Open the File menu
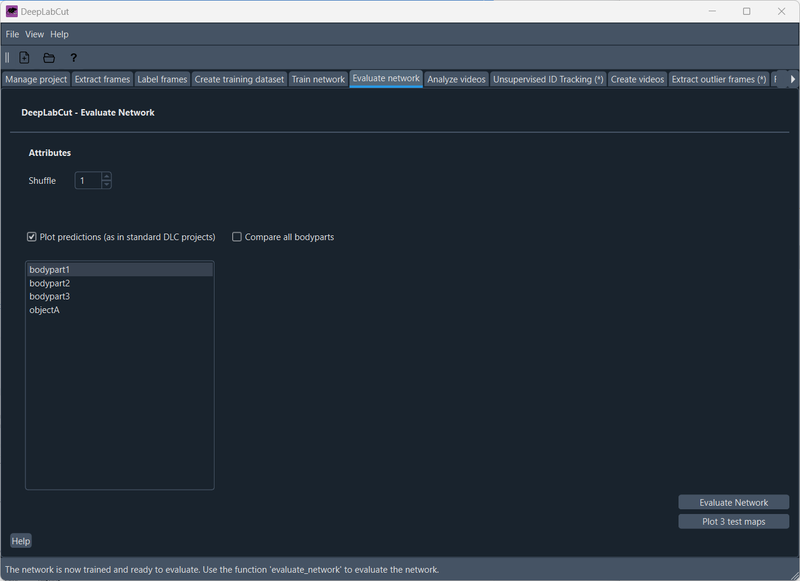Viewport: 800px width, 581px height. coord(12,34)
